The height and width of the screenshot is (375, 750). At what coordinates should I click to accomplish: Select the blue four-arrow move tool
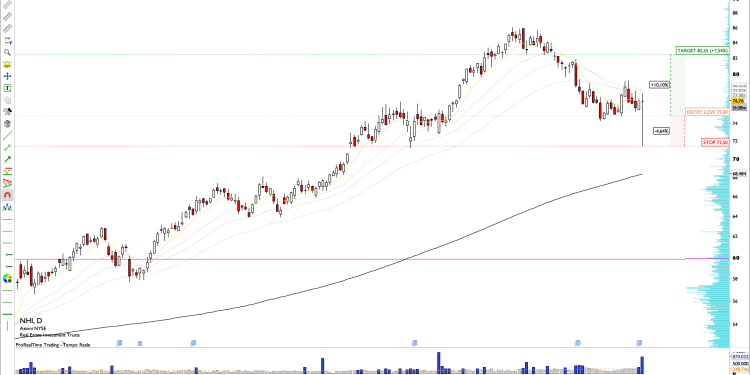click(7, 76)
